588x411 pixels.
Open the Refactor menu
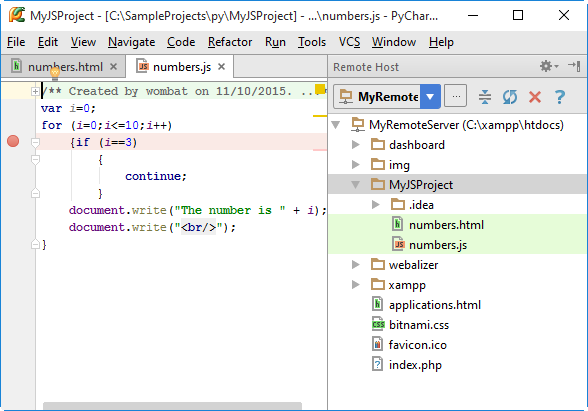click(x=230, y=42)
